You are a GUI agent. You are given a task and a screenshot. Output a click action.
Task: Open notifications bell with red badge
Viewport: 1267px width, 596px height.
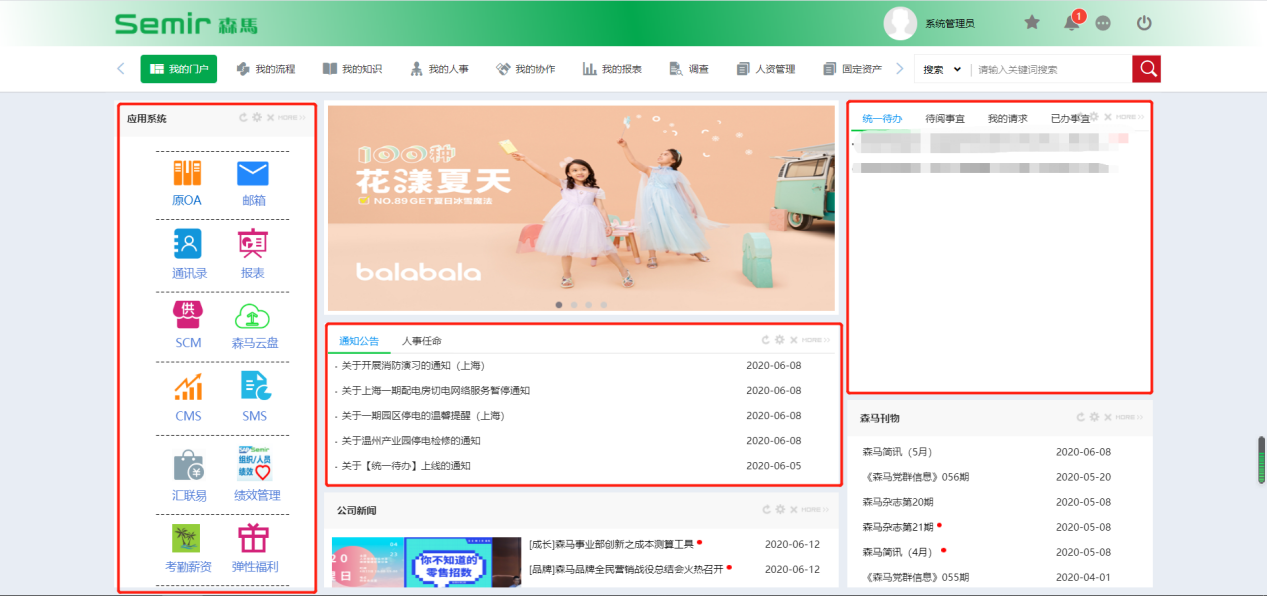click(1072, 22)
